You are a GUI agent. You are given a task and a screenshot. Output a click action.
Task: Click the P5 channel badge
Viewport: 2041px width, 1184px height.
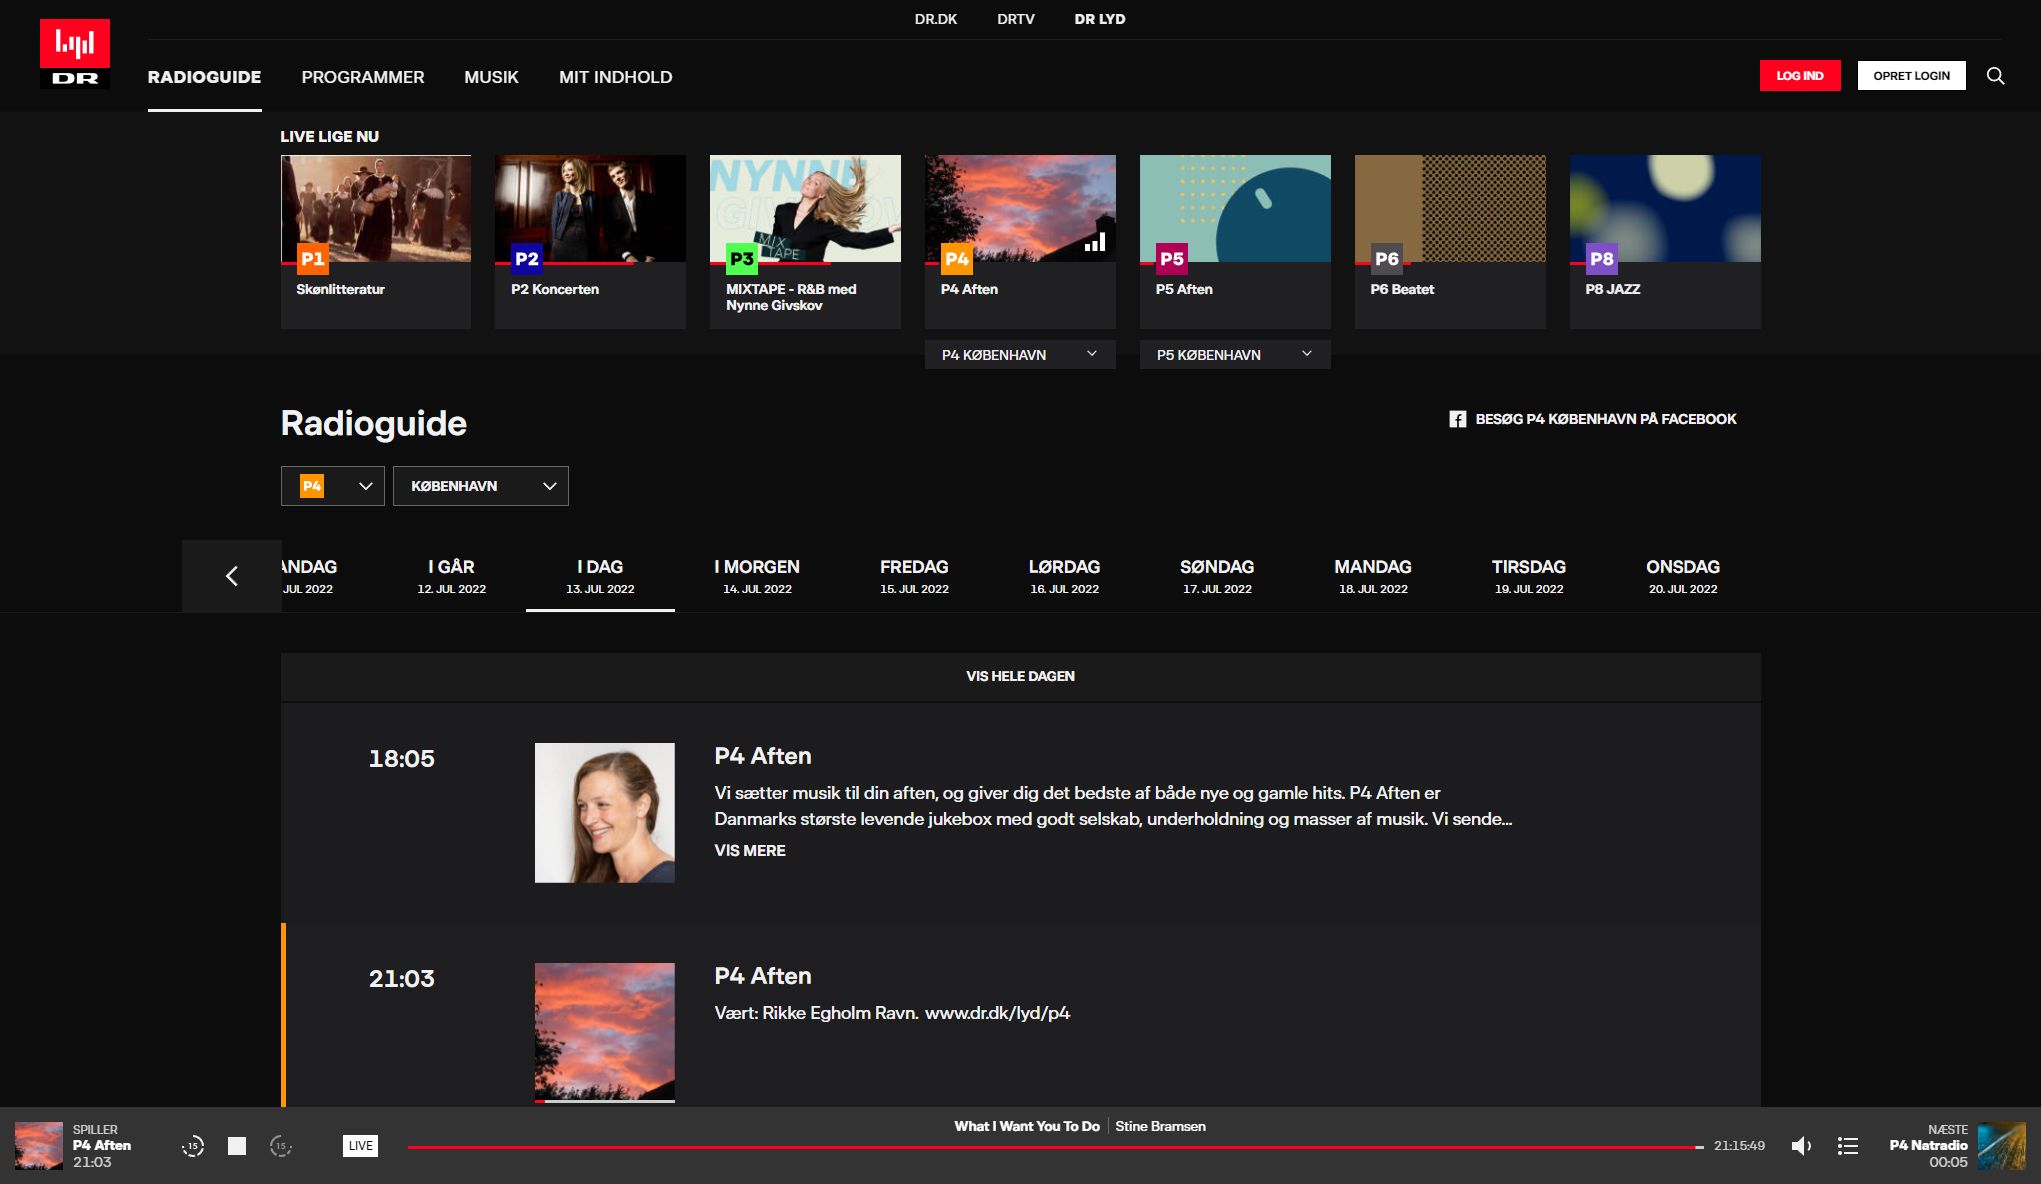pyautogui.click(x=1172, y=259)
